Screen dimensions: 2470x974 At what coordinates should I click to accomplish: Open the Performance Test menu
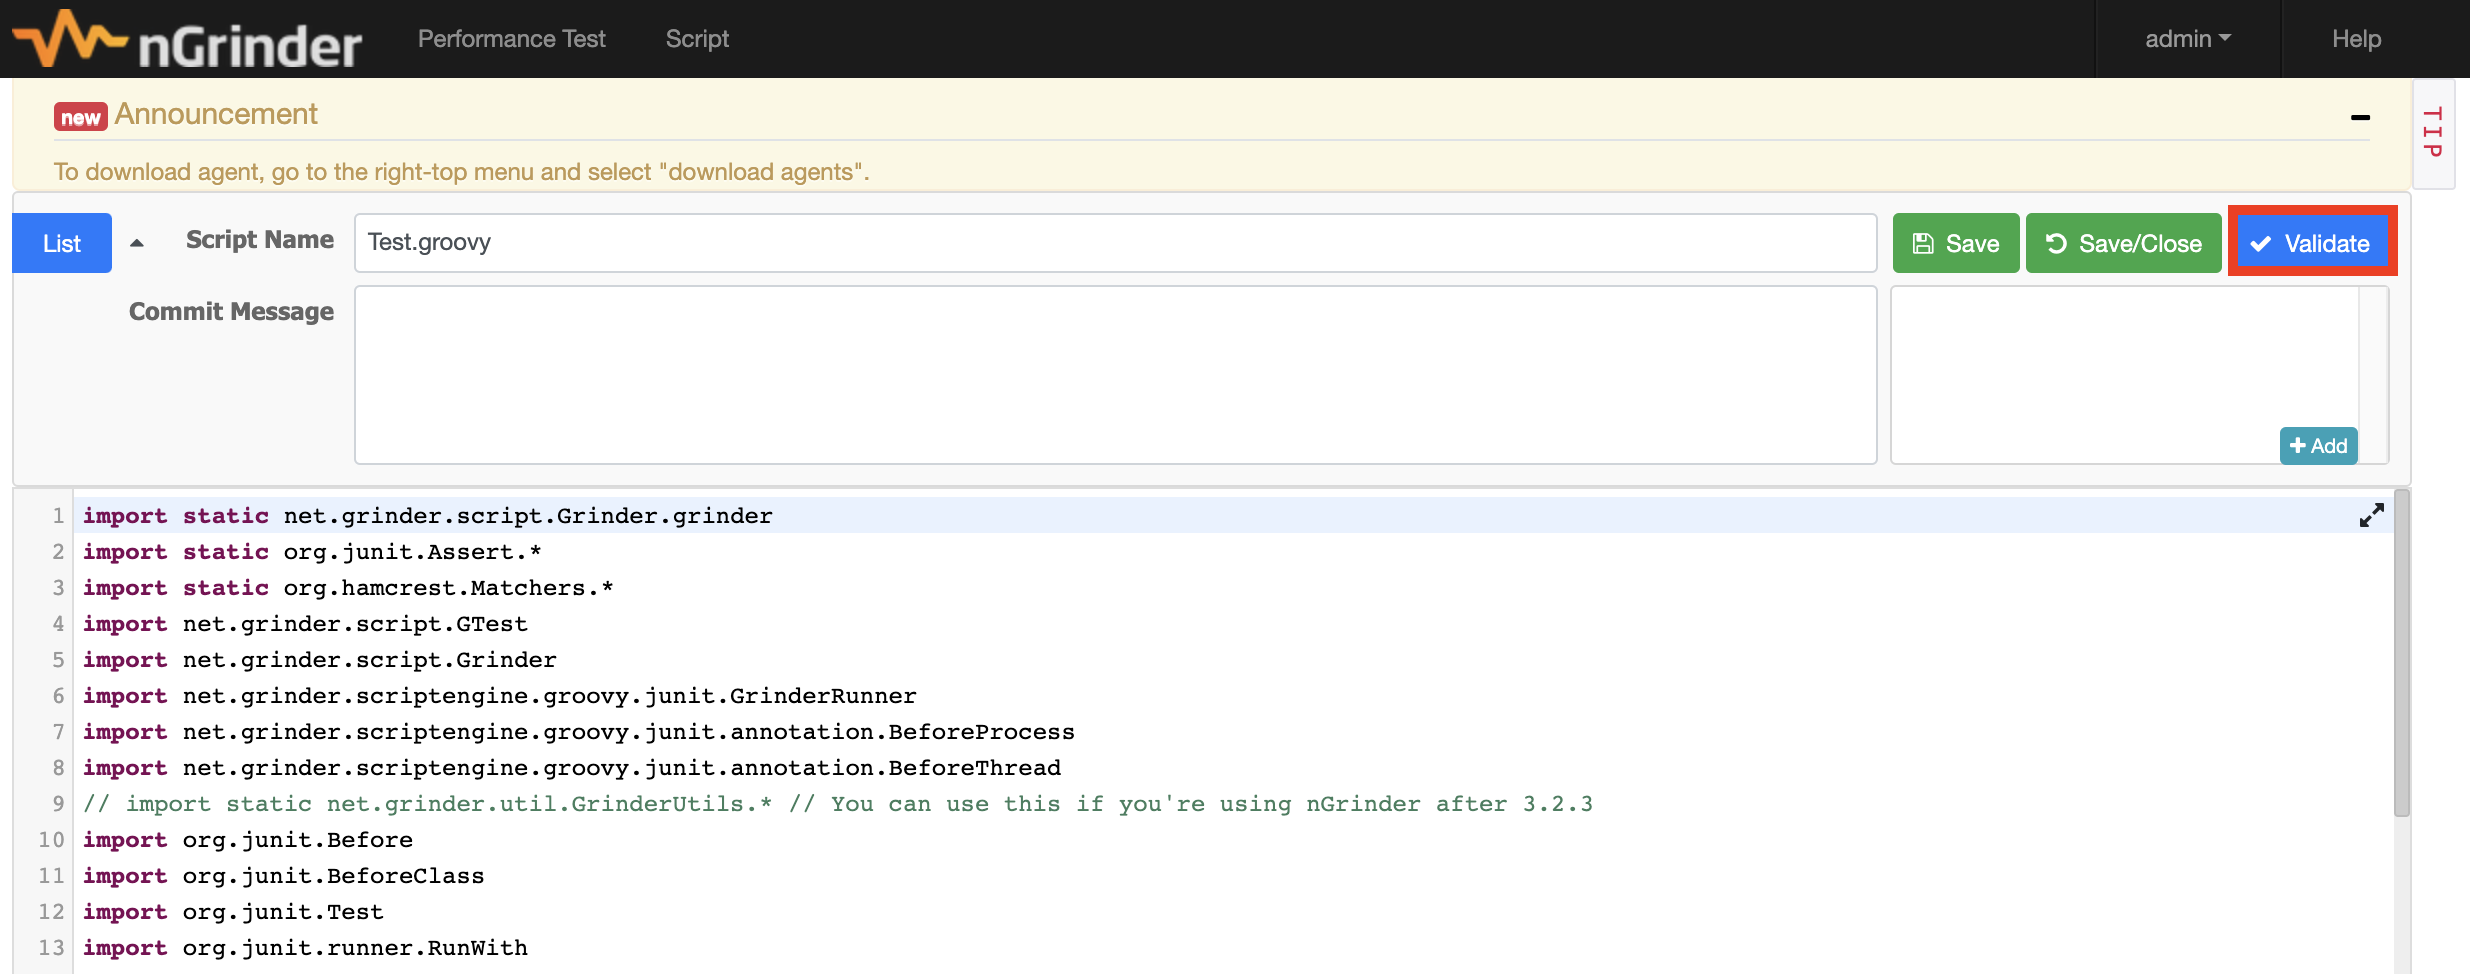coord(511,39)
